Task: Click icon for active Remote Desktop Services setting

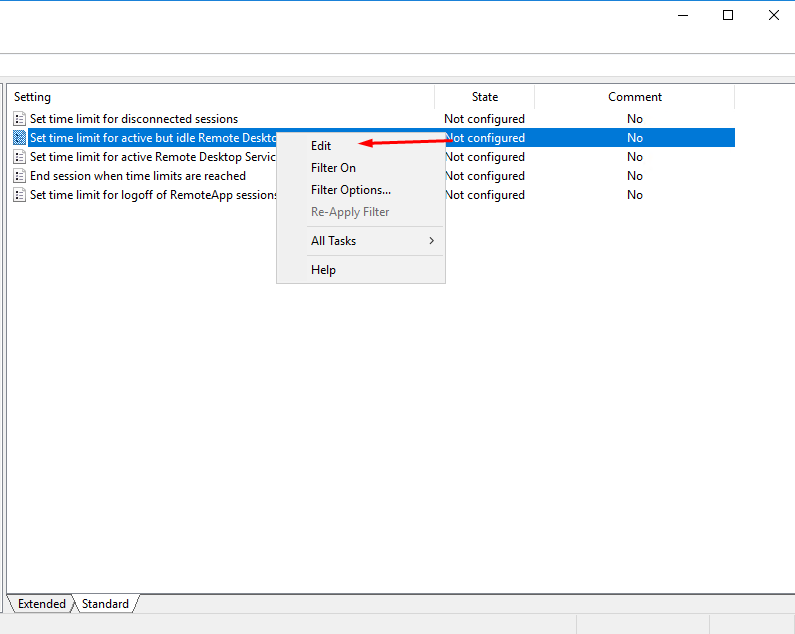Action: coord(19,157)
